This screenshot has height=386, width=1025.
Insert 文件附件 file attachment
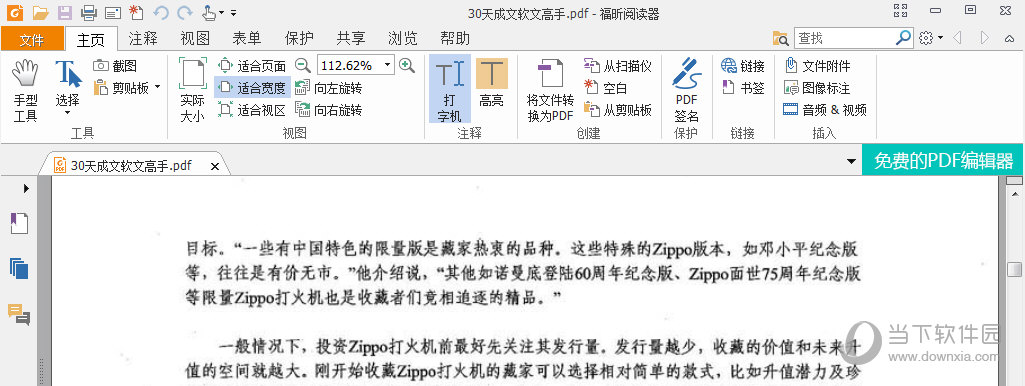point(817,66)
